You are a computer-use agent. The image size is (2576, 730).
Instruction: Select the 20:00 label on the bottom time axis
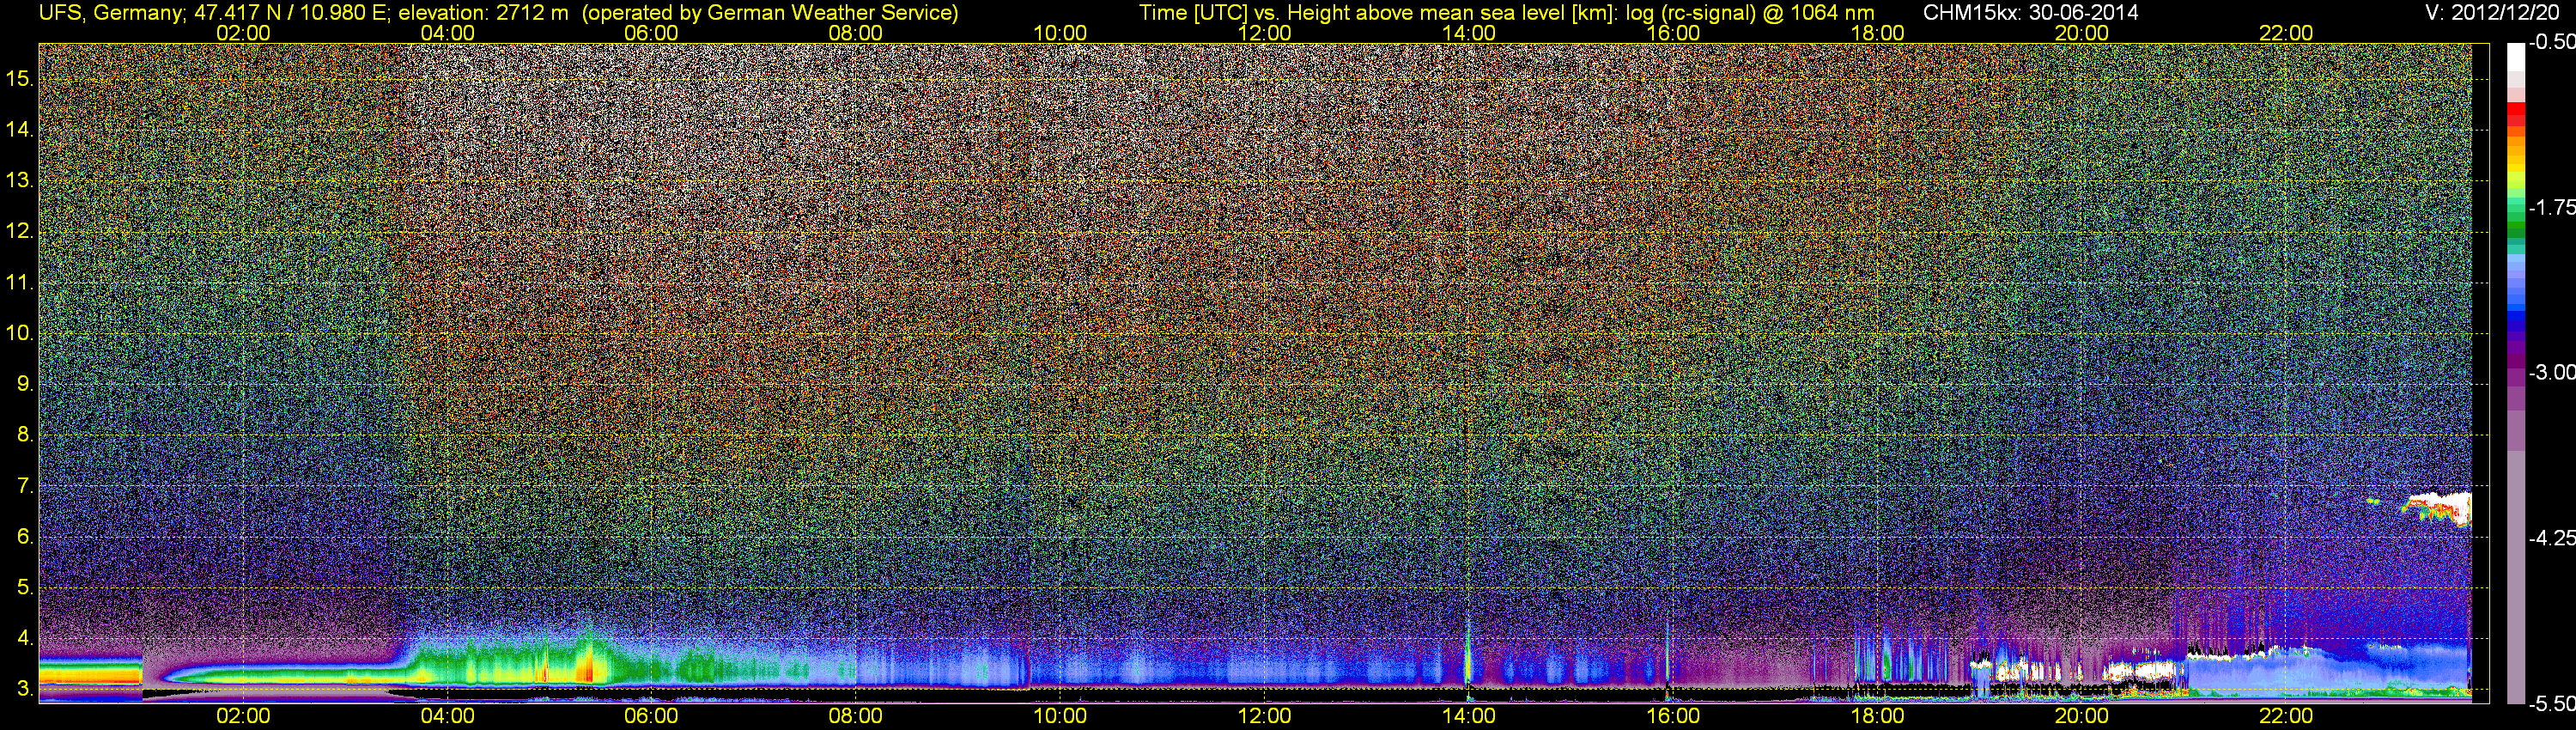2082,716
